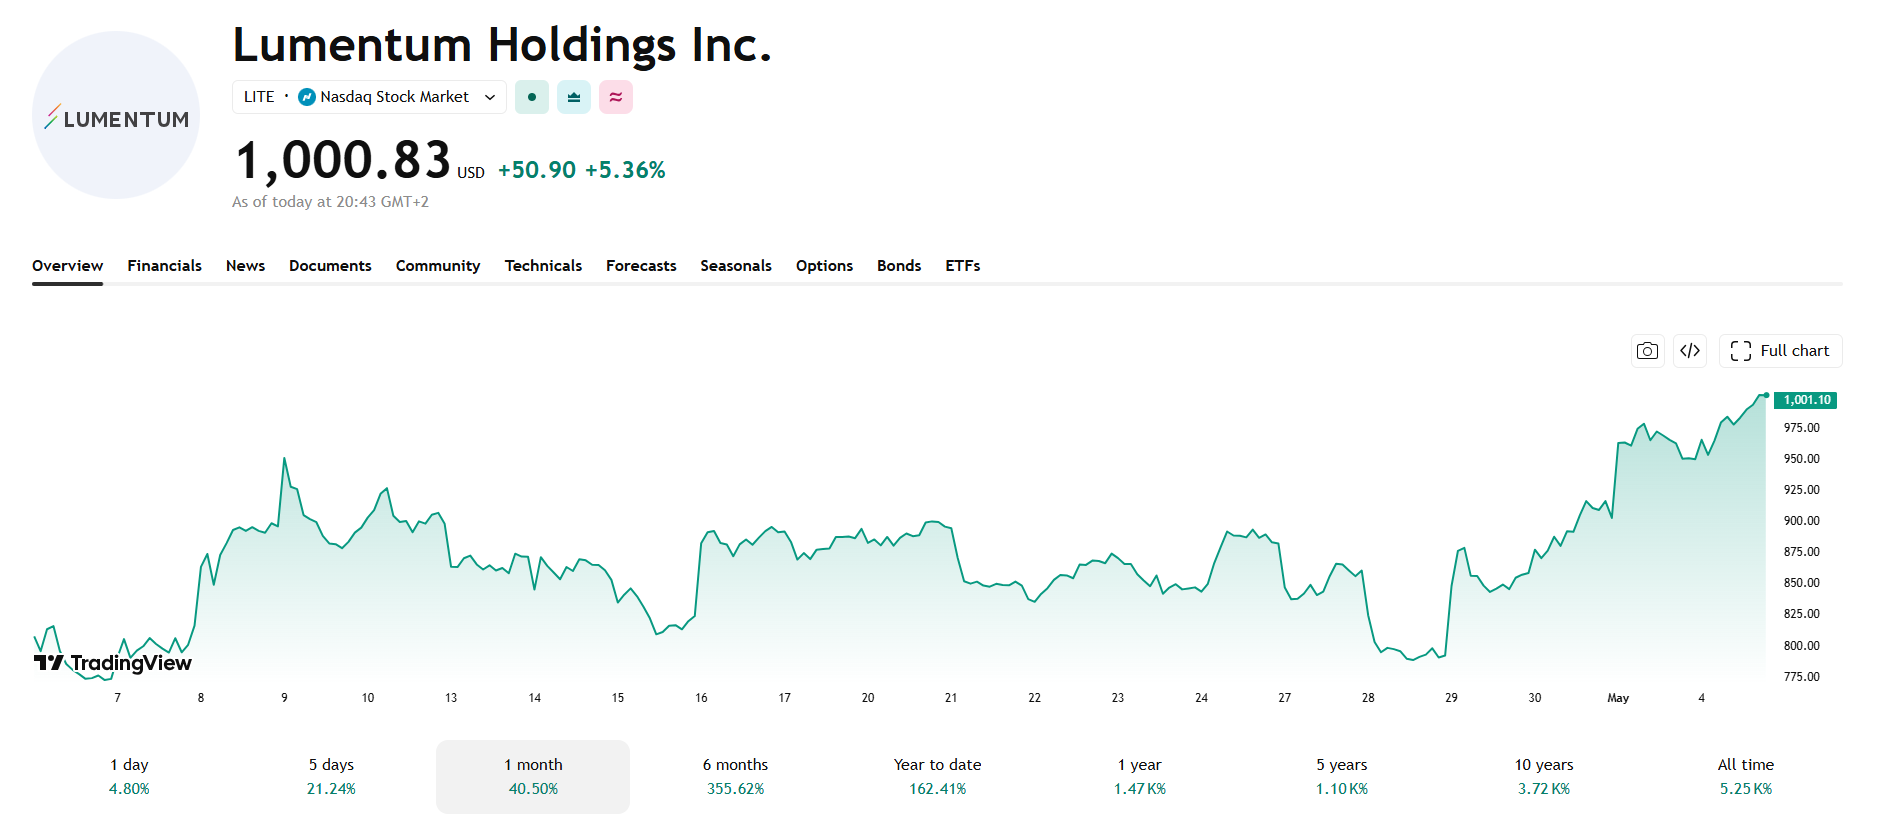This screenshot has height=818, width=1880.
Task: Select the Overview tab
Action: tap(67, 266)
